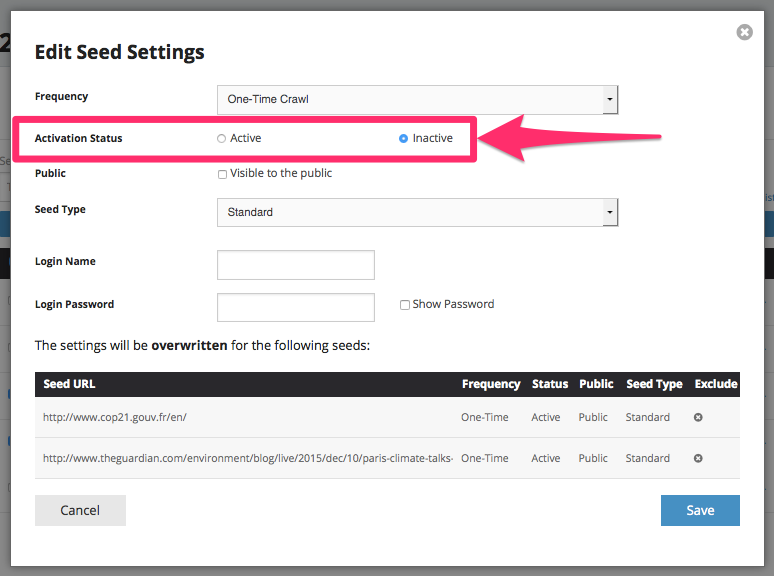Click the Seed Type column header
The image size is (774, 576).
point(654,384)
